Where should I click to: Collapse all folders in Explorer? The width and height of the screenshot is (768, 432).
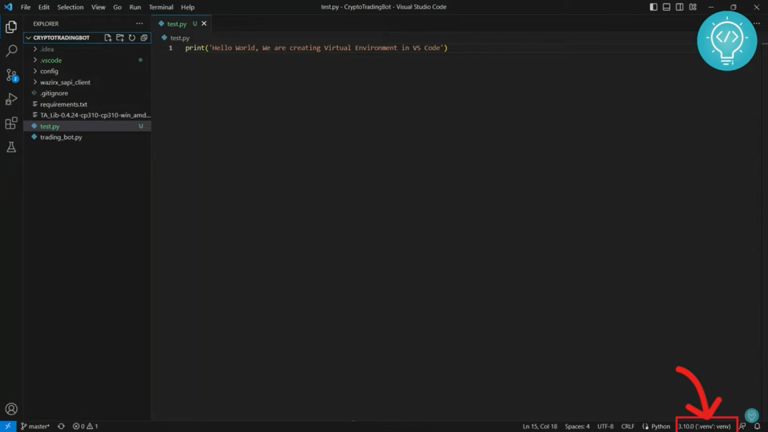144,38
